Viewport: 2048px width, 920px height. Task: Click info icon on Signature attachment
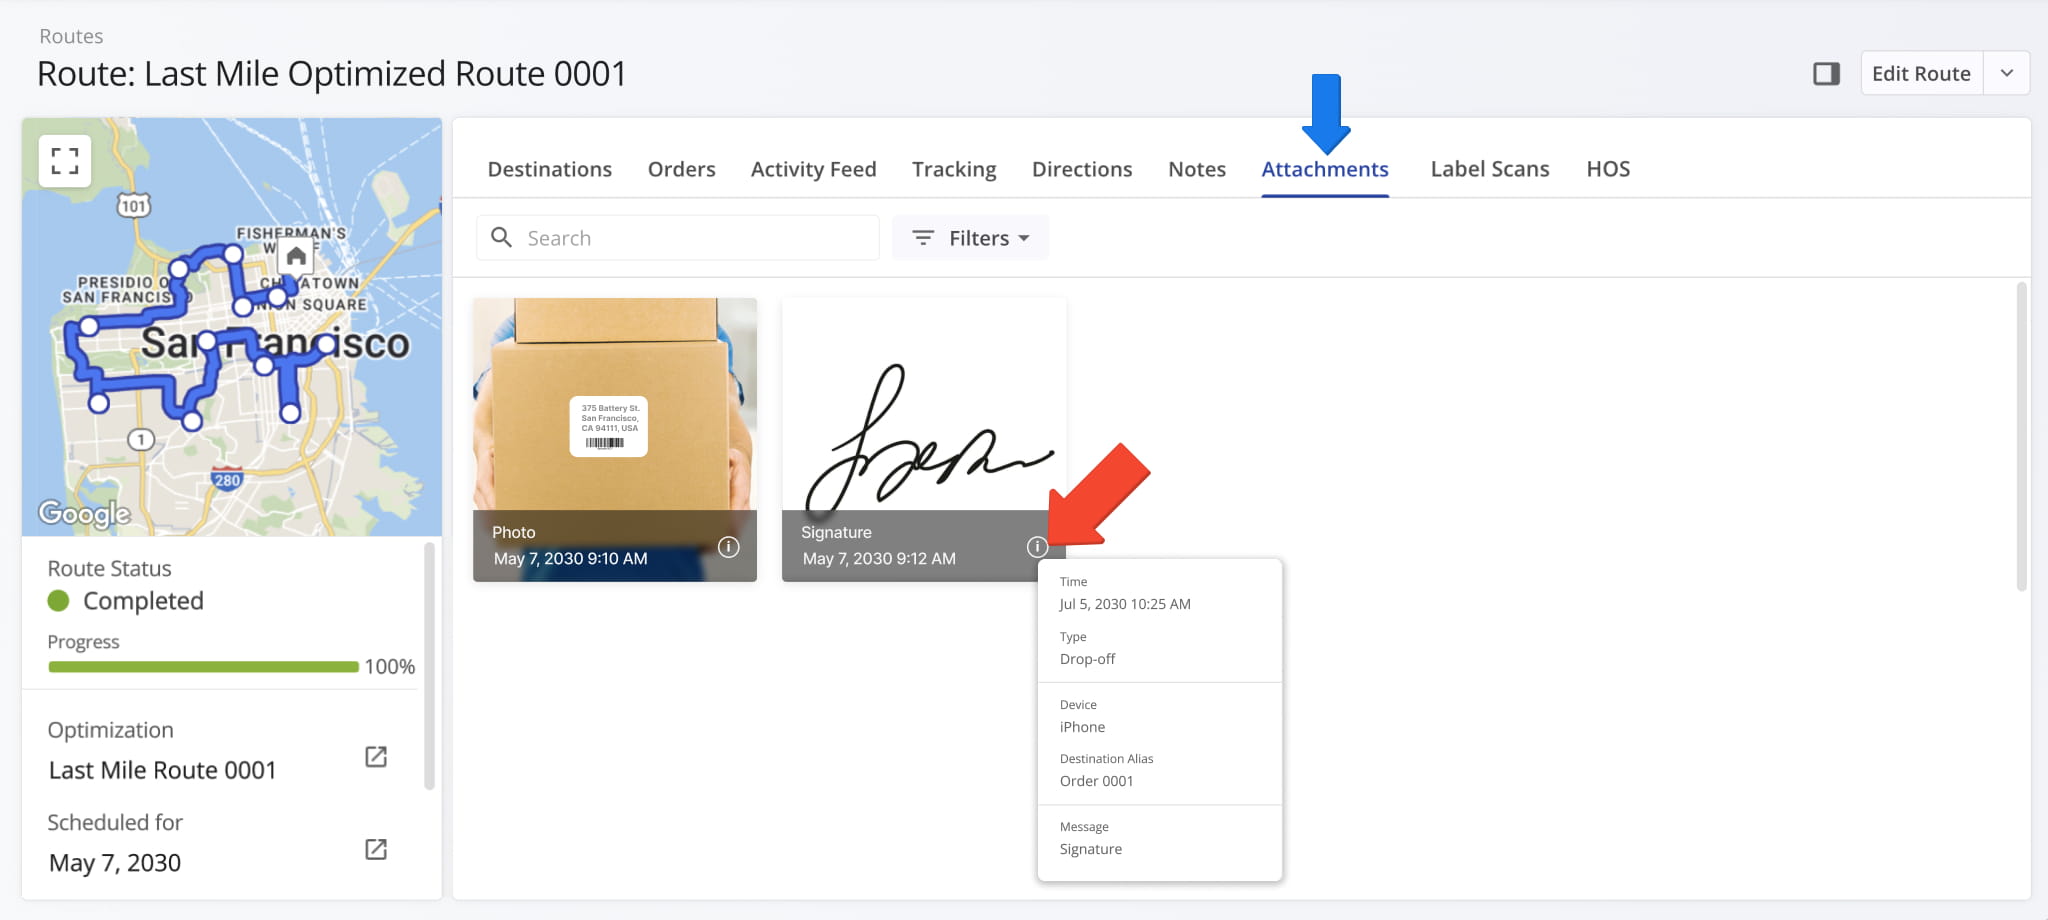[1037, 547]
